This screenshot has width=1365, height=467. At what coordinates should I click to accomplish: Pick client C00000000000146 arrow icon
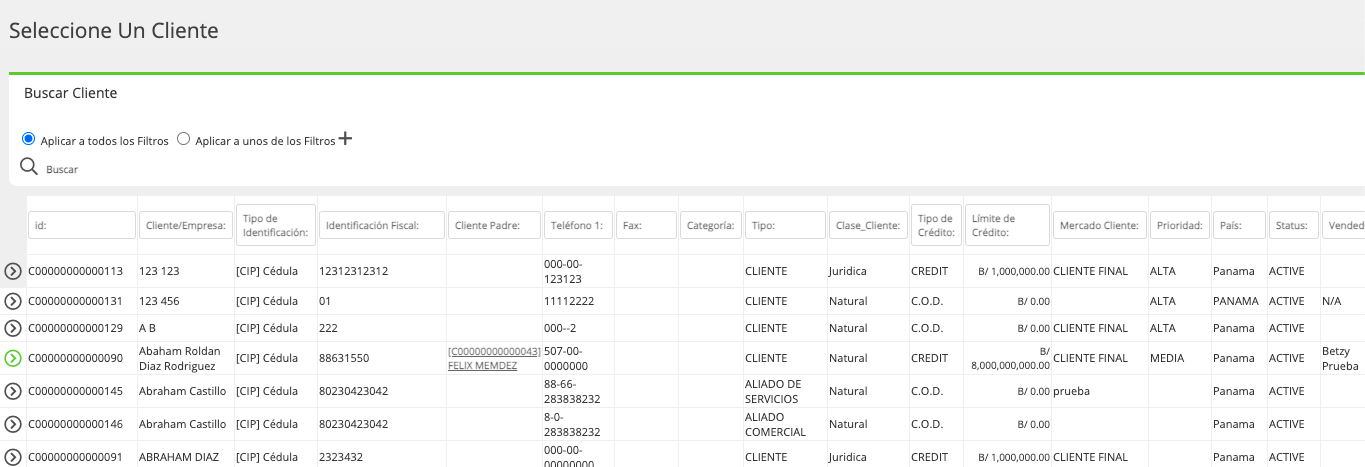[x=13, y=424]
